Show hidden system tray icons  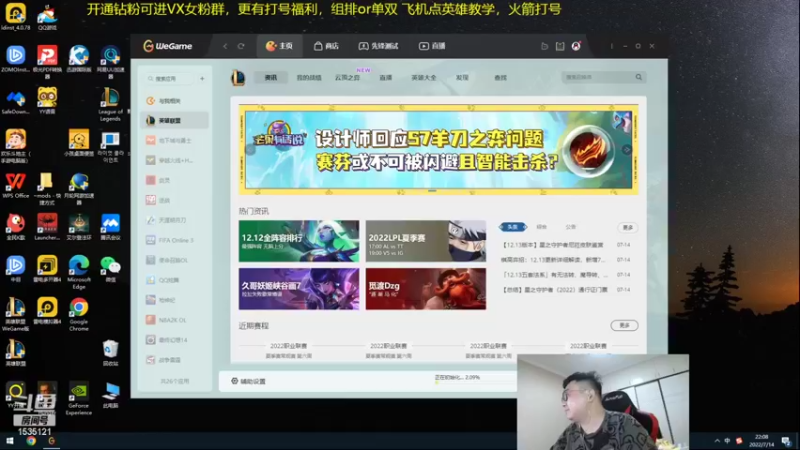(717, 441)
